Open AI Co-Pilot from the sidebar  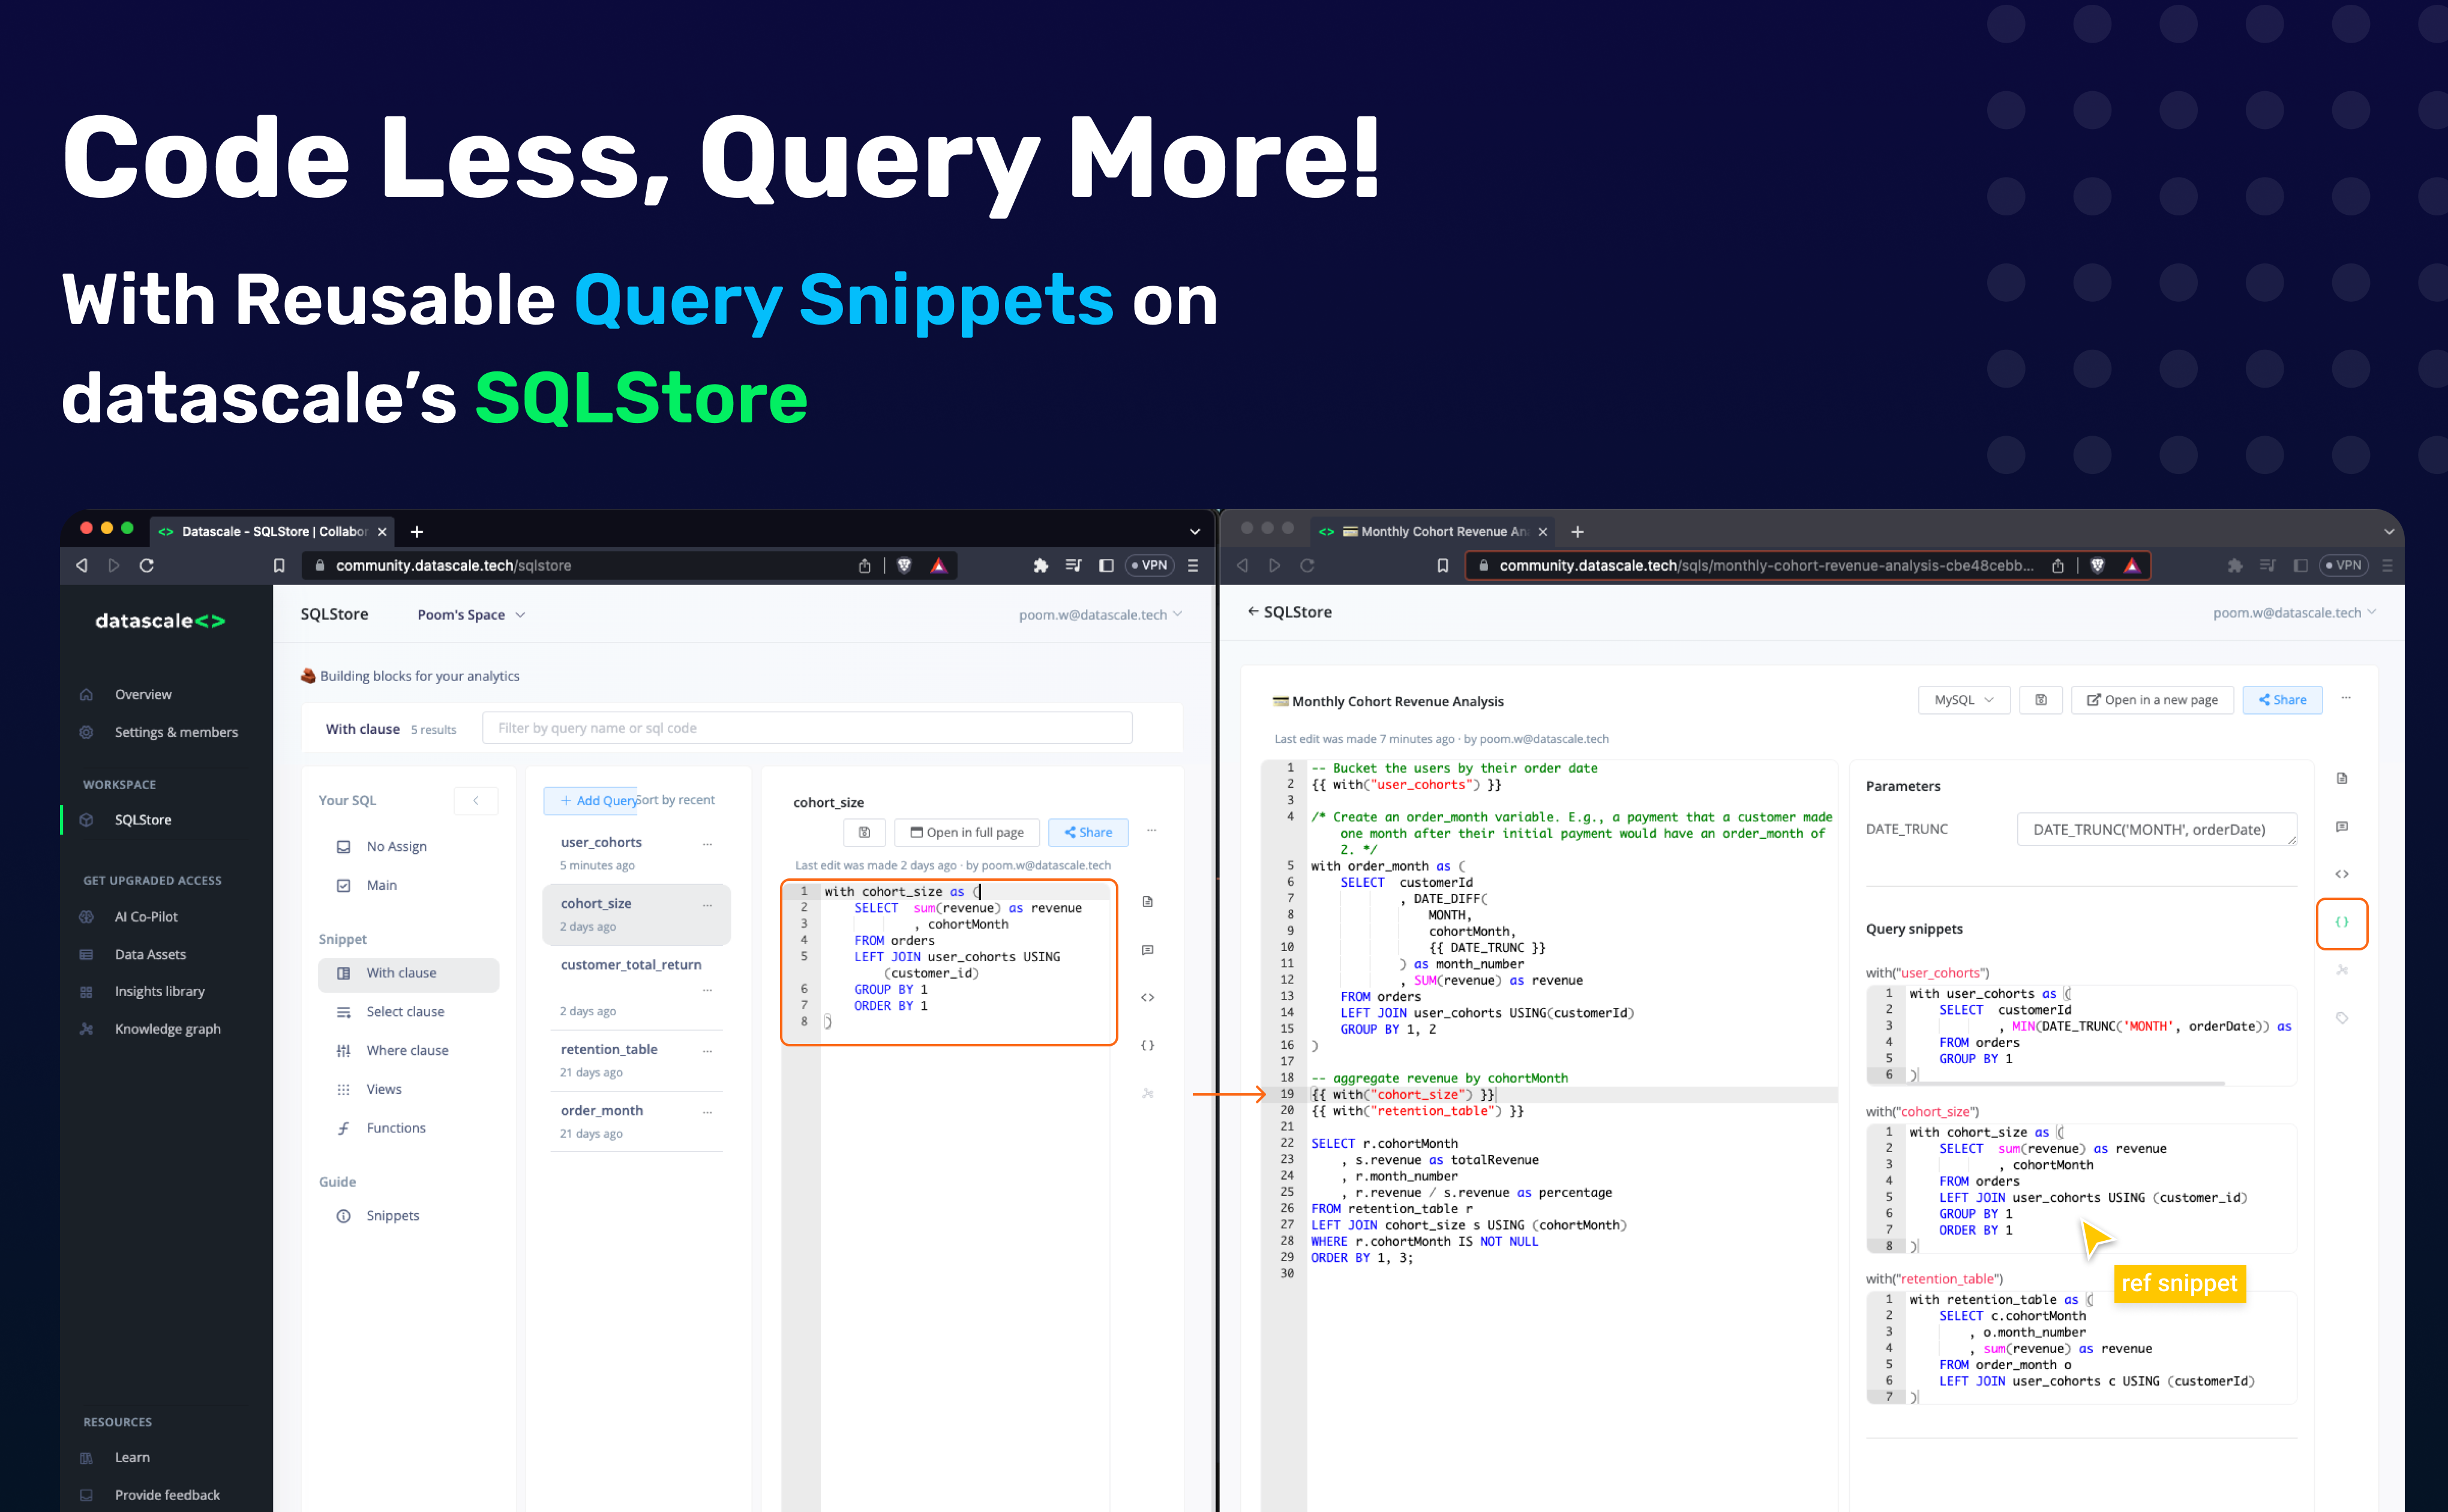coord(146,917)
